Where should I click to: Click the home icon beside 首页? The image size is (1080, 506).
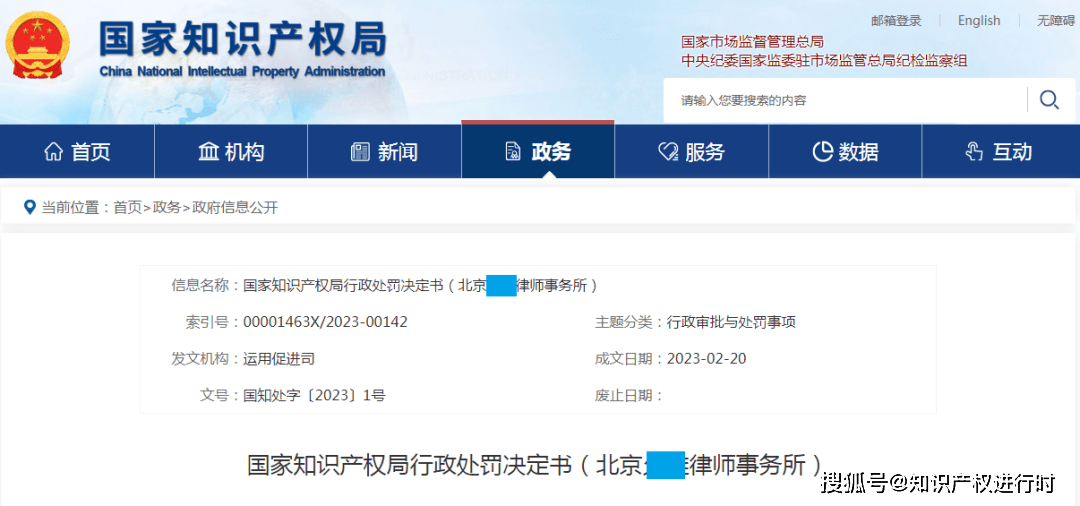[x=53, y=152]
